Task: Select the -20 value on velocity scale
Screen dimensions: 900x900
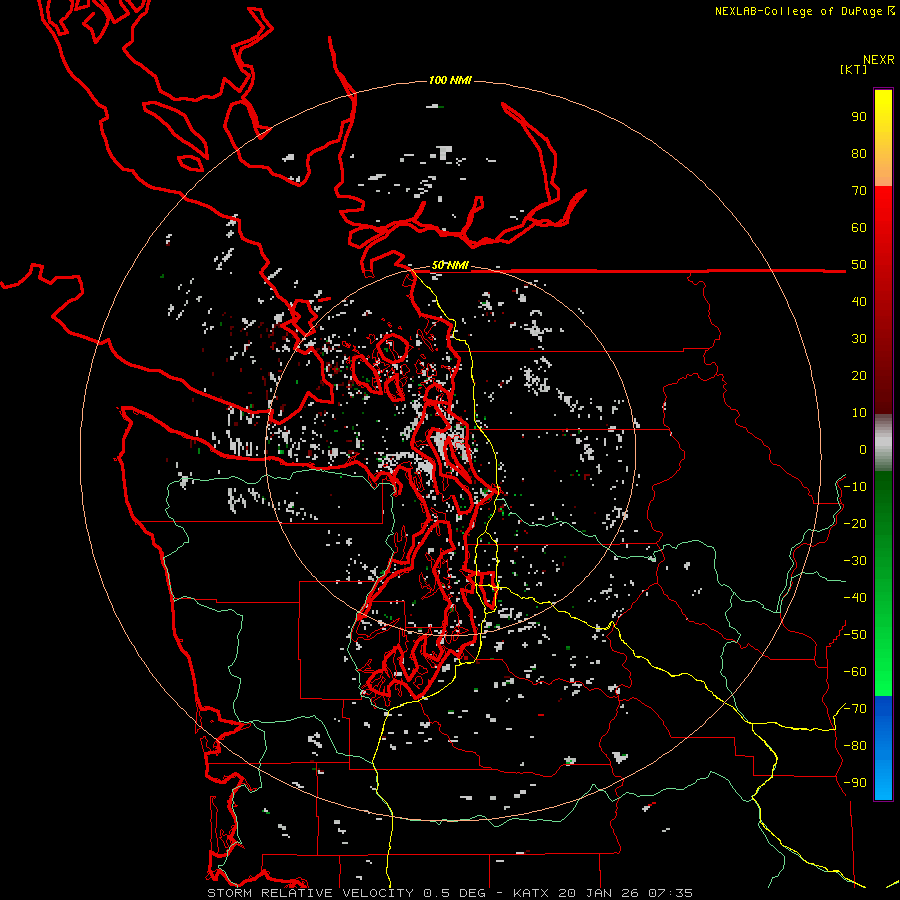Action: (x=855, y=524)
